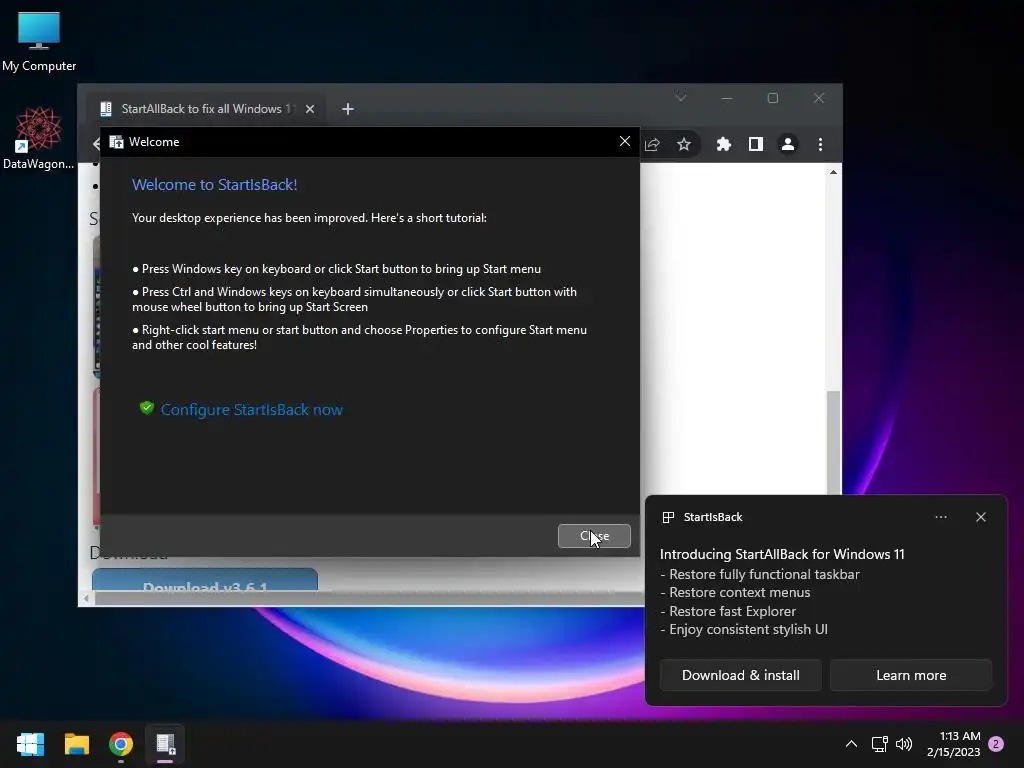
Task: Open Chrome tab search dropdown
Action: (681, 98)
